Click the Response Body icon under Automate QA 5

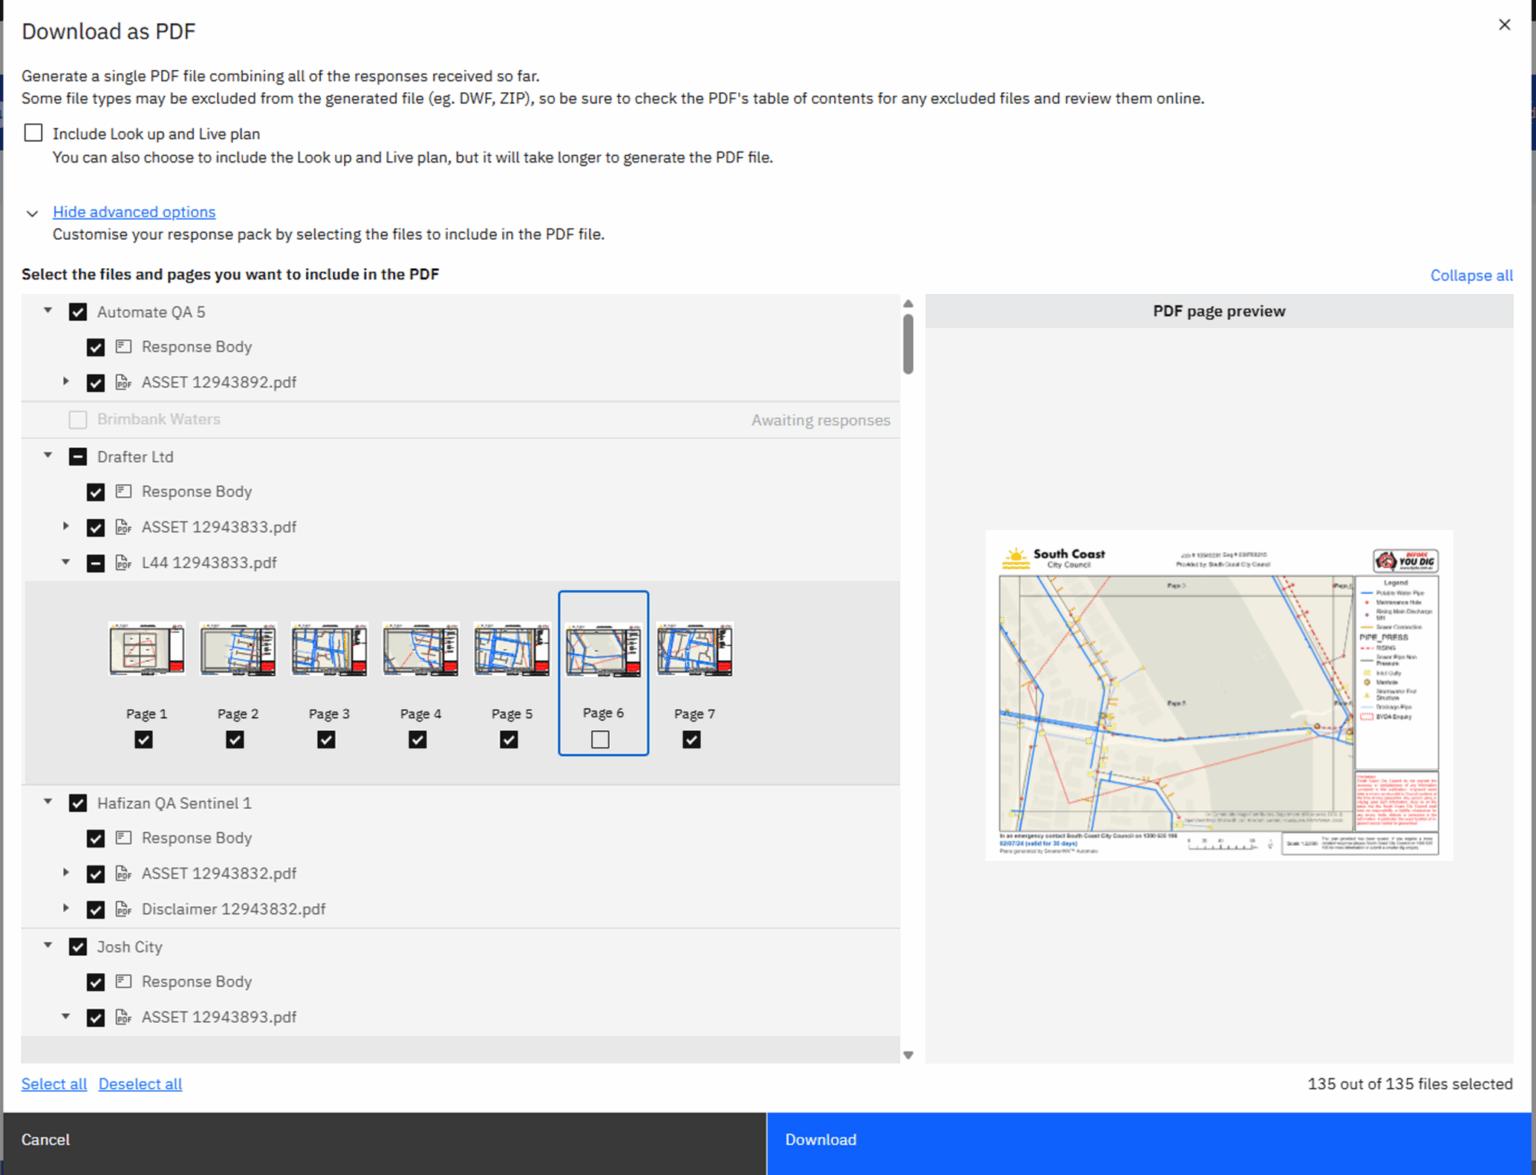click(122, 346)
